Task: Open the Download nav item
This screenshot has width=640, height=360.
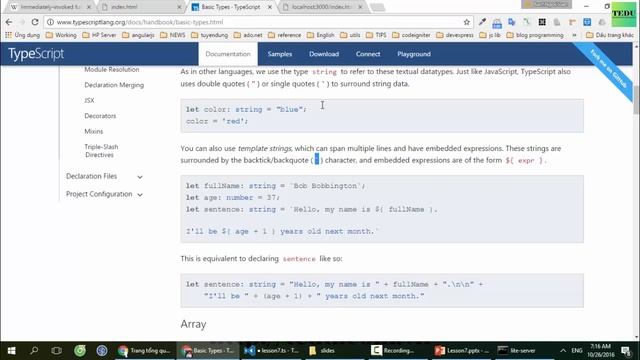Action: [x=324, y=54]
